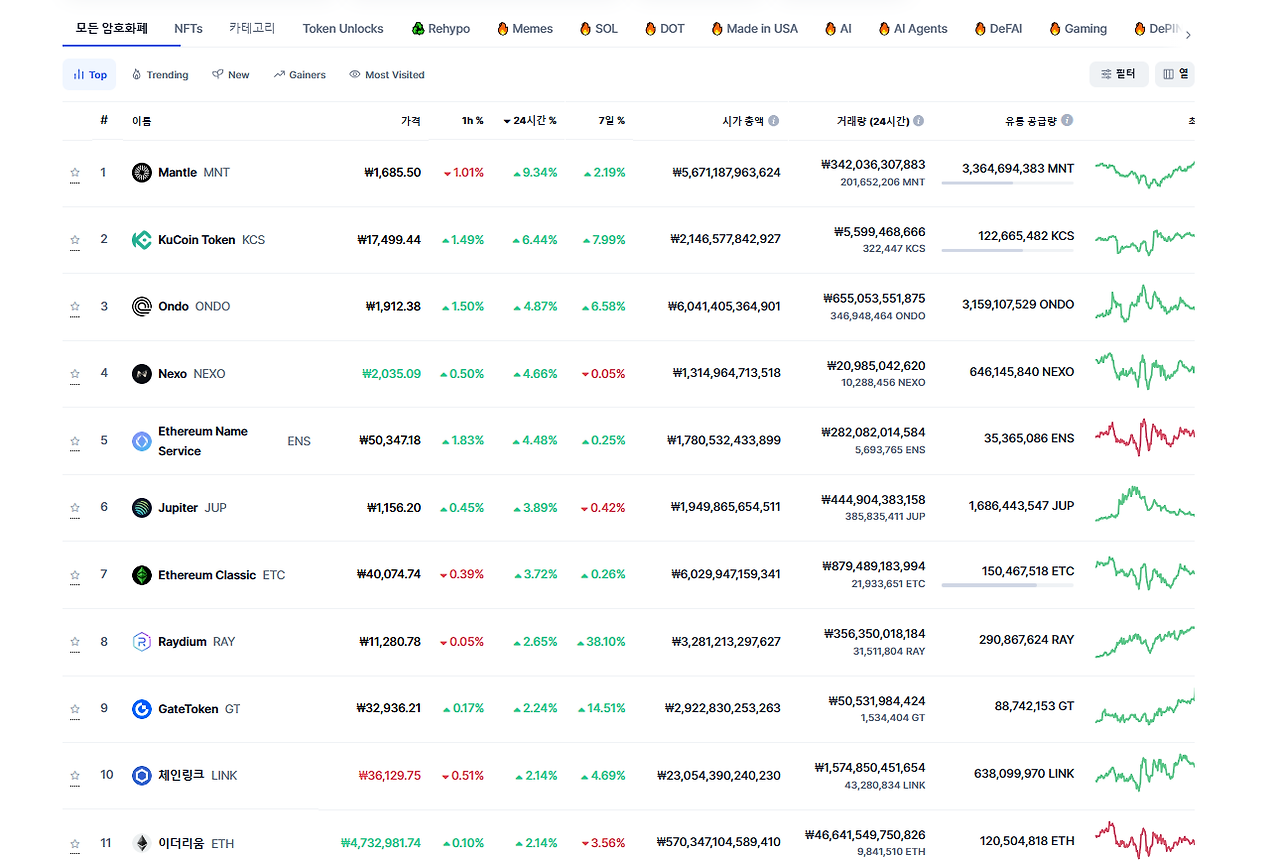Open Raydium RAY coin page
The image size is (1280, 862).
click(196, 642)
